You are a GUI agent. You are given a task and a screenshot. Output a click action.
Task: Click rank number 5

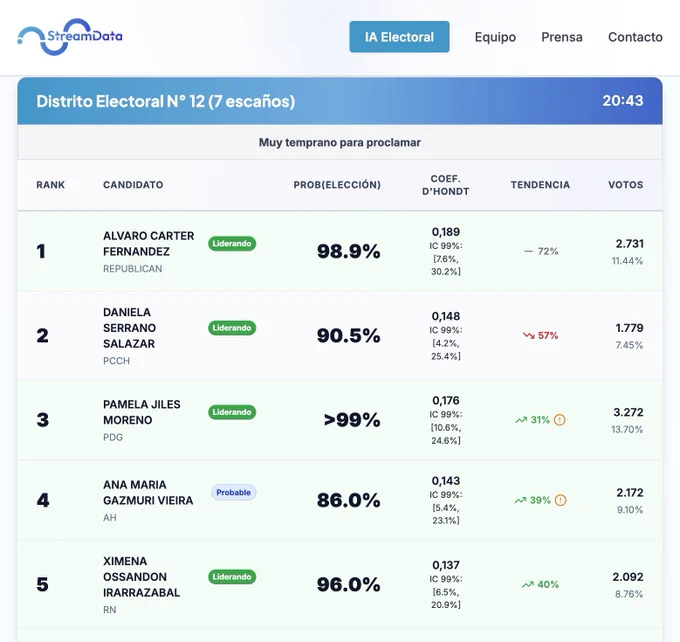[x=42, y=584]
